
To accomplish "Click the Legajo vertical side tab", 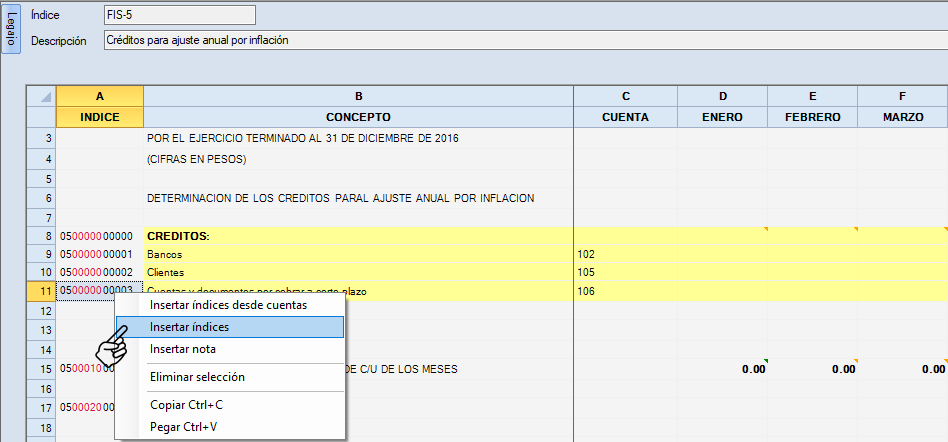I will pos(11,29).
